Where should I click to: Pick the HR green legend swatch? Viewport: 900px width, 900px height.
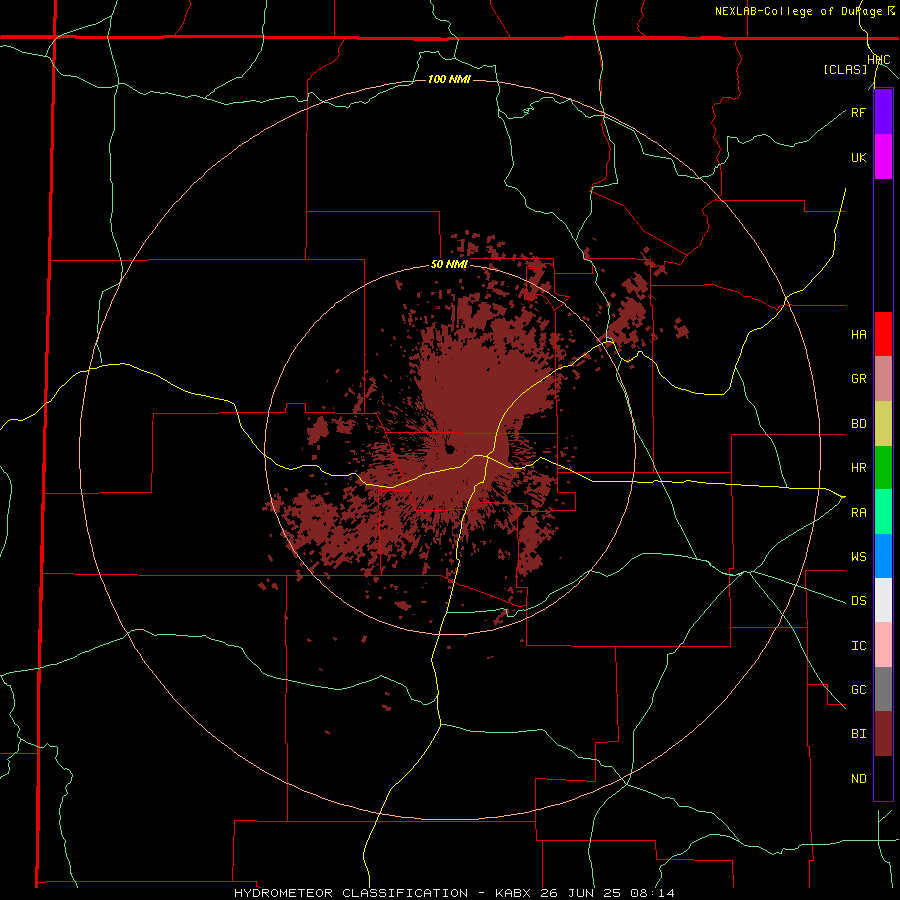[883, 468]
